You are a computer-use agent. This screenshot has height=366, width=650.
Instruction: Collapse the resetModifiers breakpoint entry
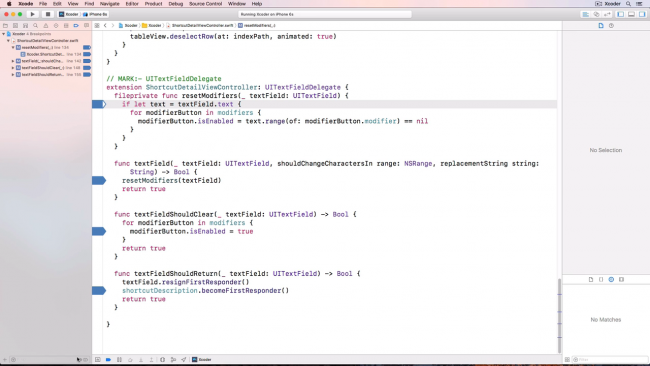(13, 48)
